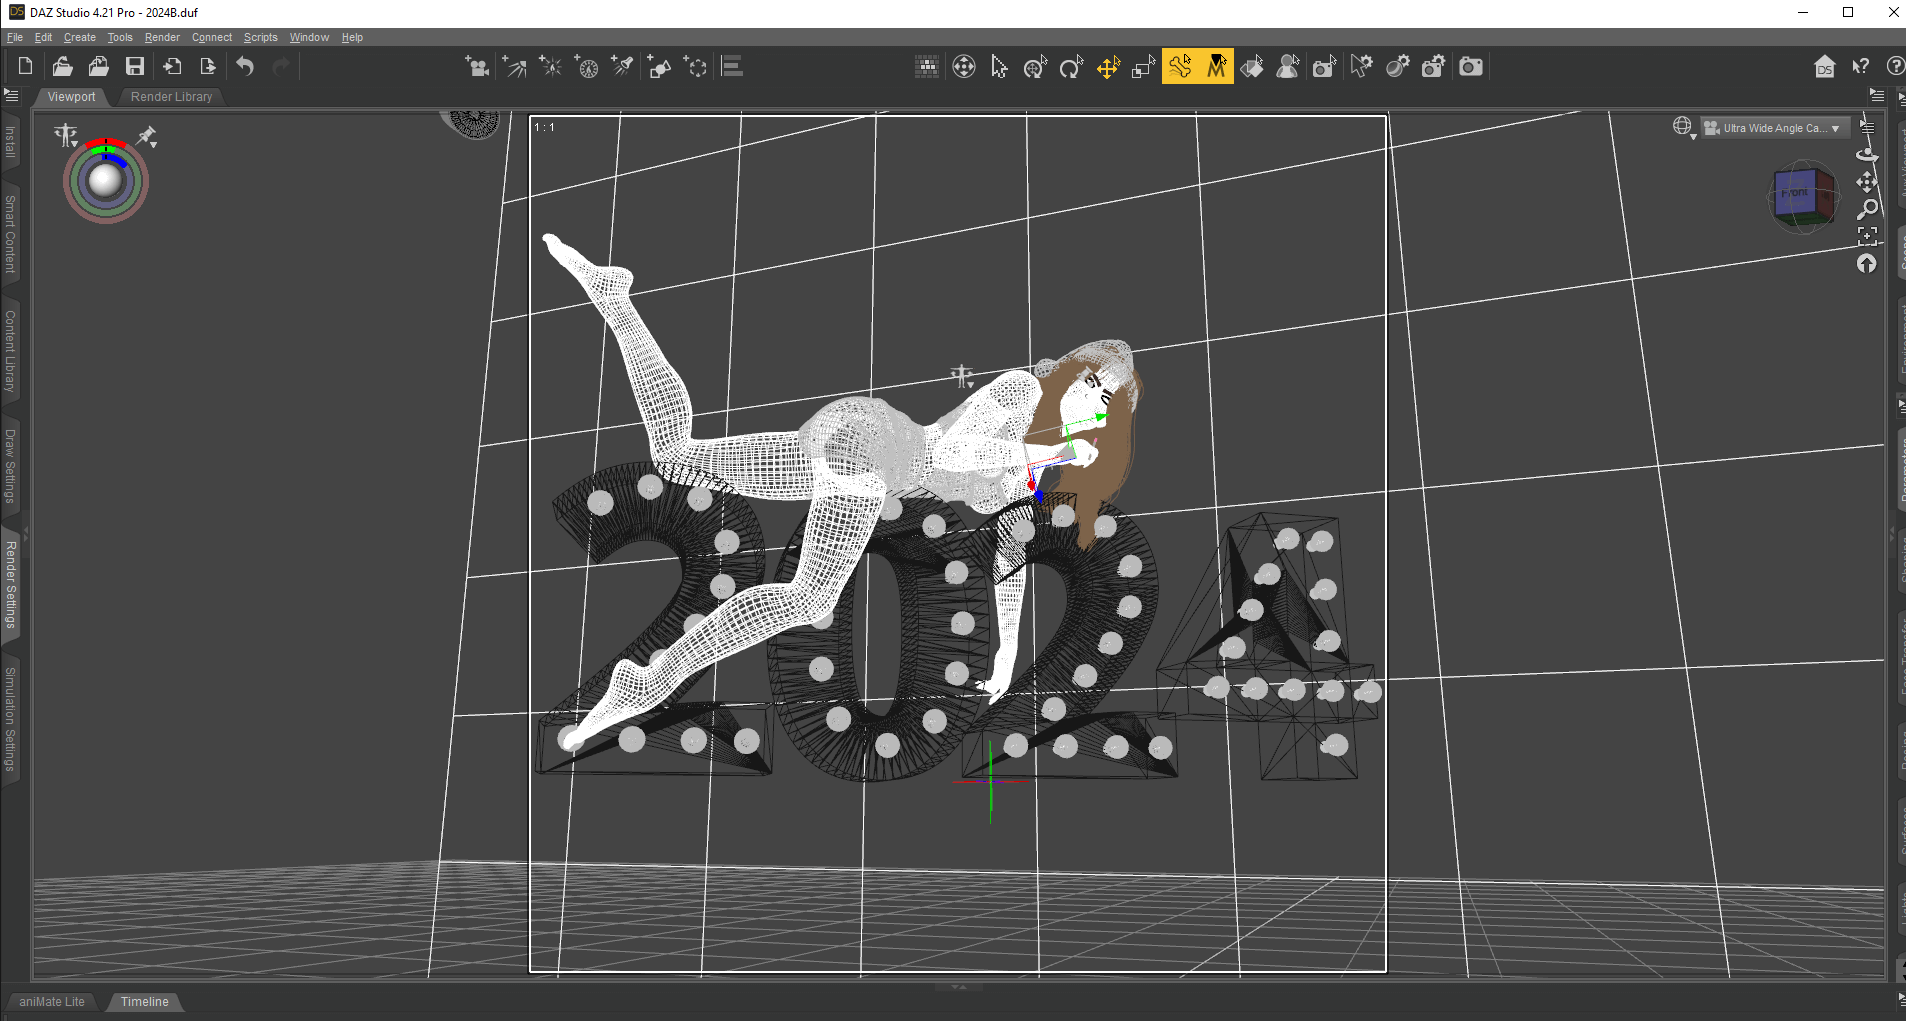
Task: Select the Scale tool
Action: pyautogui.click(x=1144, y=67)
